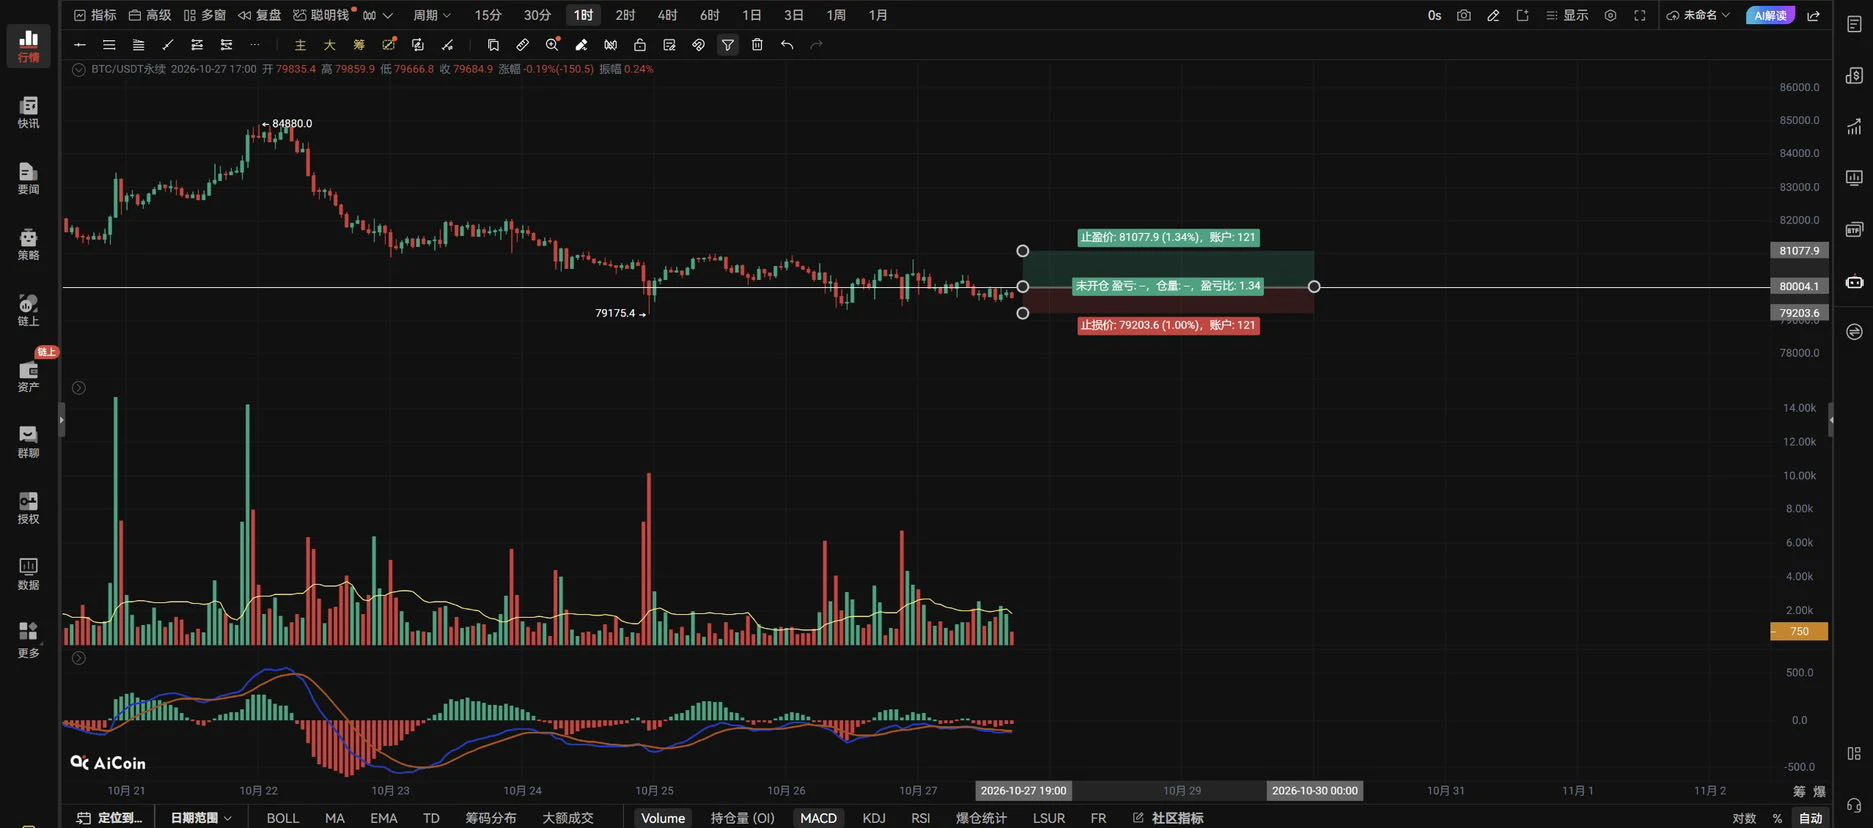Toggle the 自动 auto scale button
Screen dimensions: 1873x828
pos(1811,818)
